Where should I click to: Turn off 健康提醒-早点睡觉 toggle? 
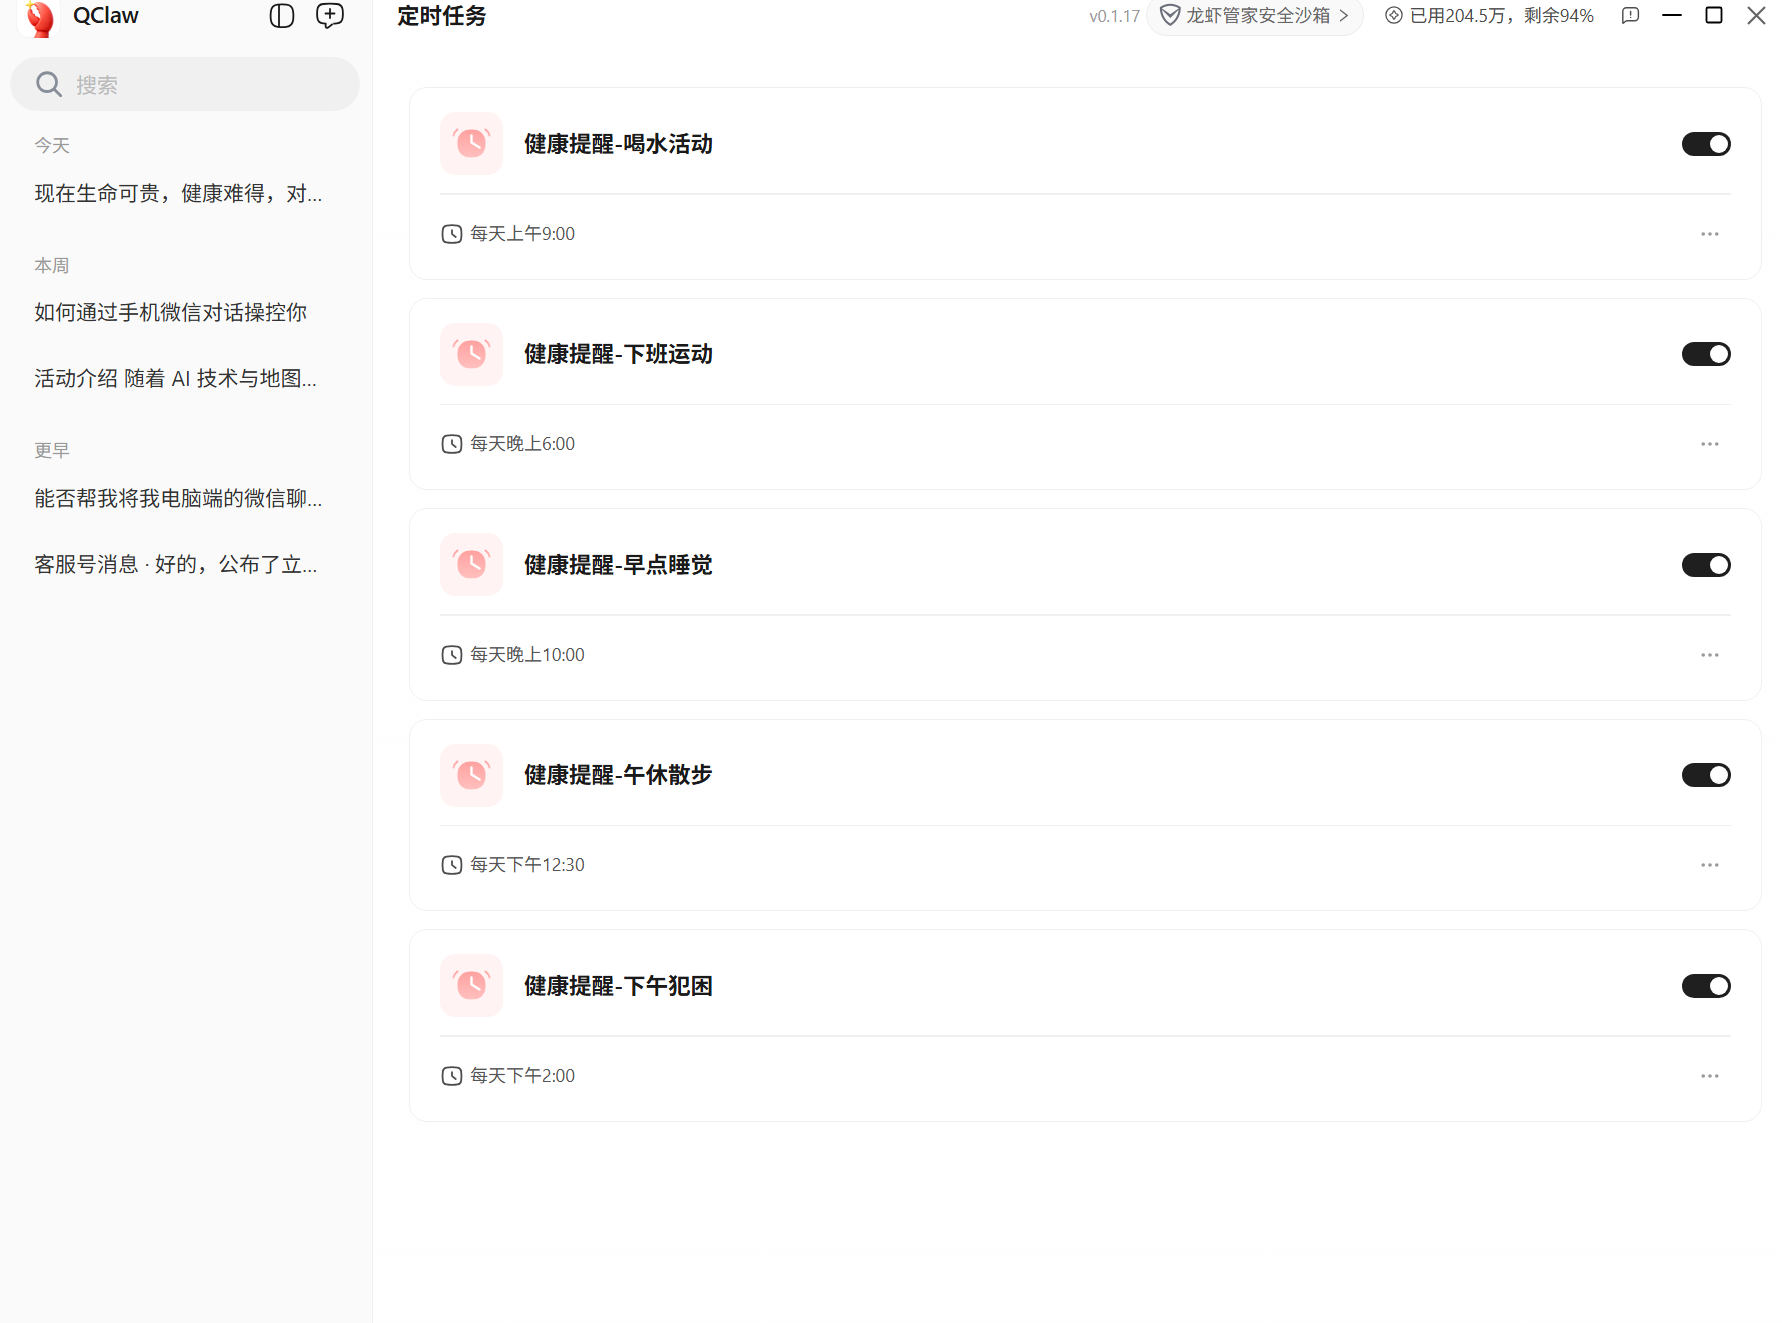tap(1706, 565)
